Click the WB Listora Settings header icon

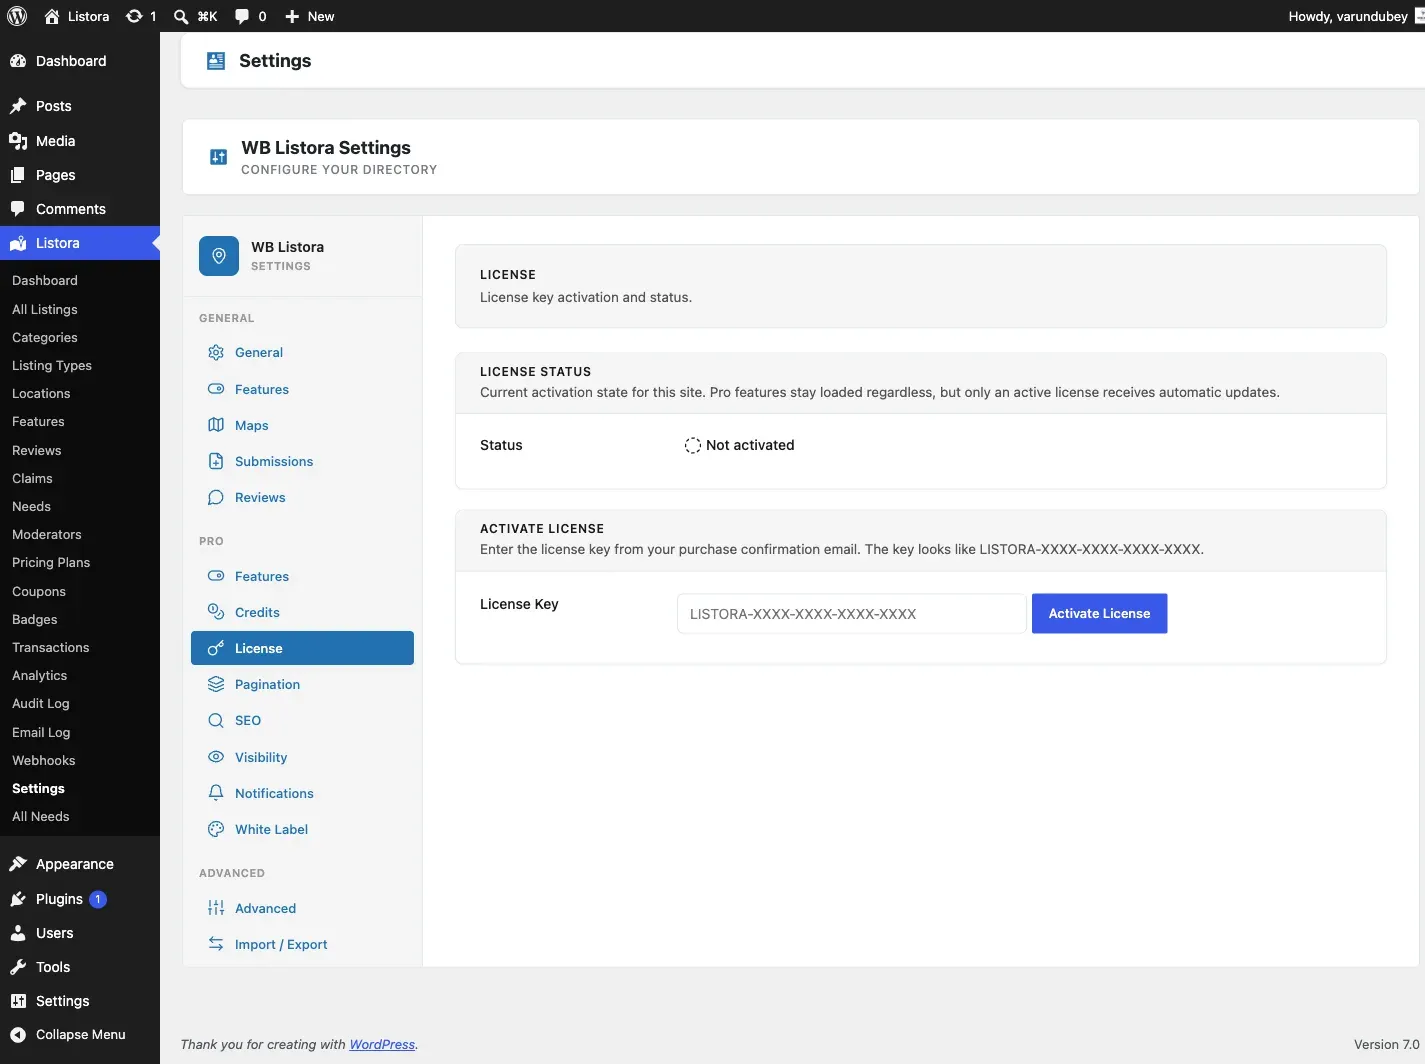[218, 157]
